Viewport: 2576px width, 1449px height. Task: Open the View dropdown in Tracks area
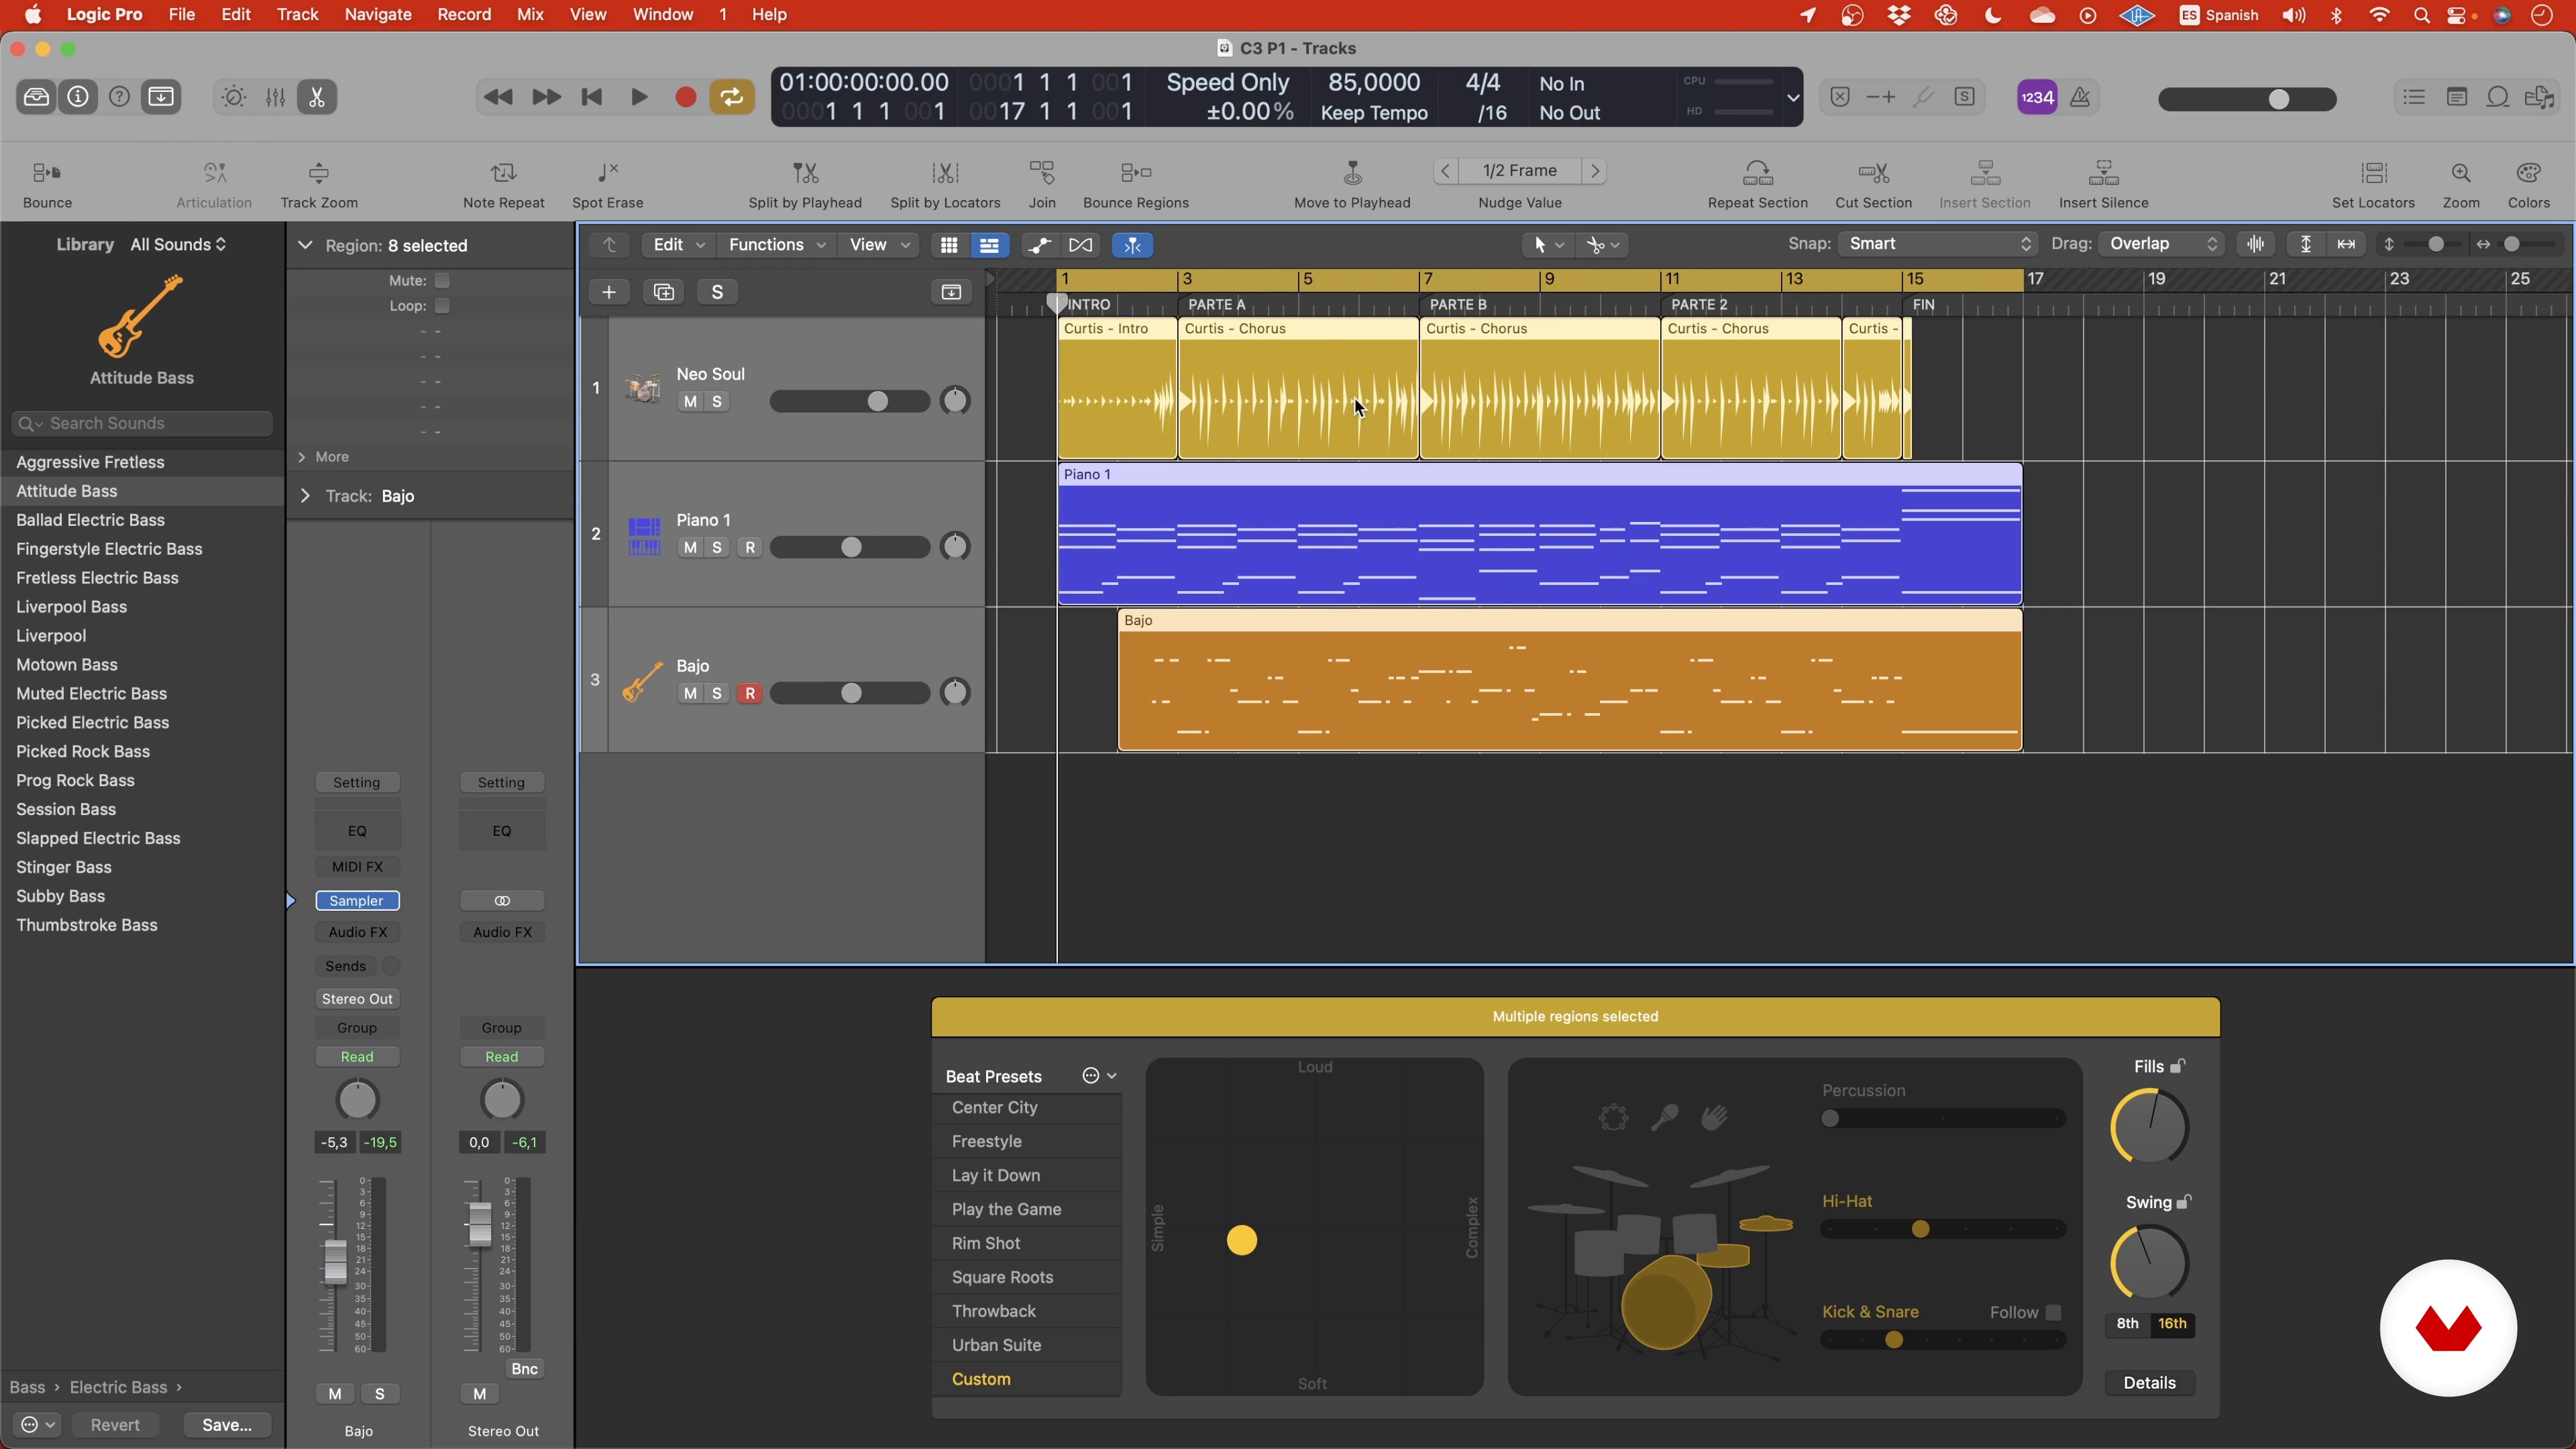878,245
